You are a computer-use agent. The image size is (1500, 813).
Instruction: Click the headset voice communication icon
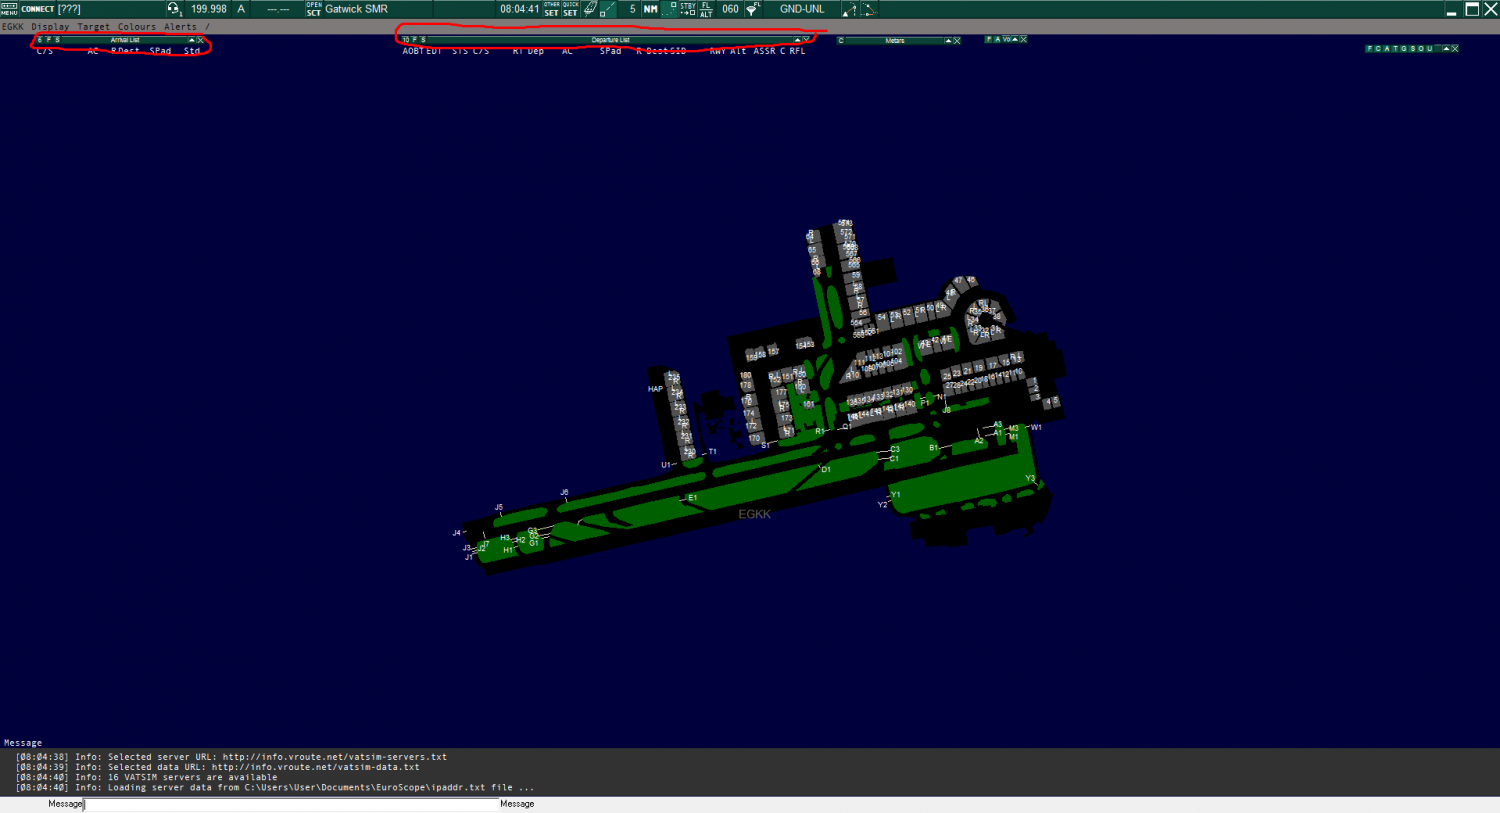pyautogui.click(x=173, y=9)
